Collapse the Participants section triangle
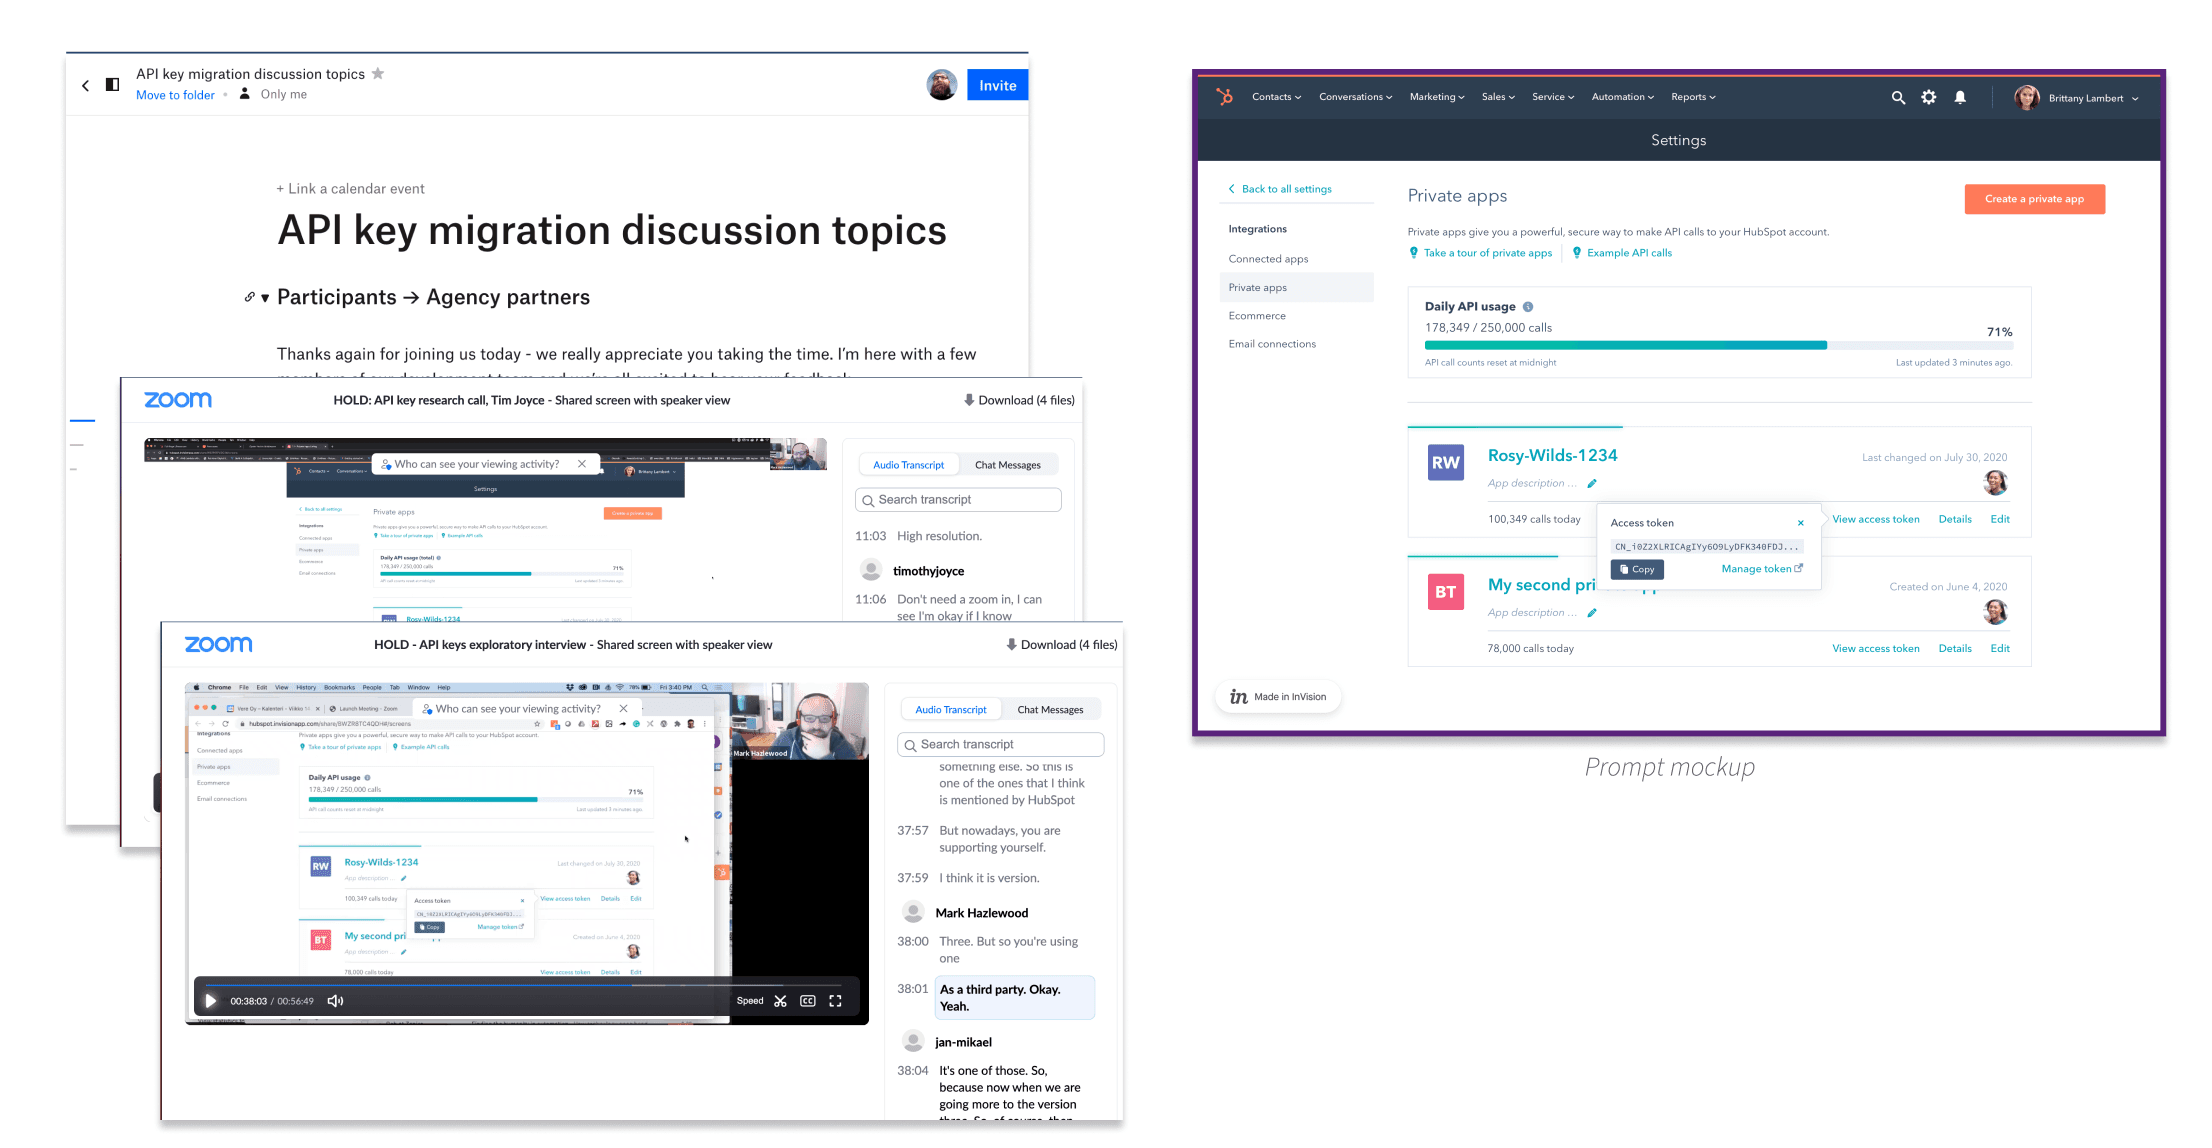Image resolution: width=2212 pixels, height=1148 pixels. click(265, 298)
